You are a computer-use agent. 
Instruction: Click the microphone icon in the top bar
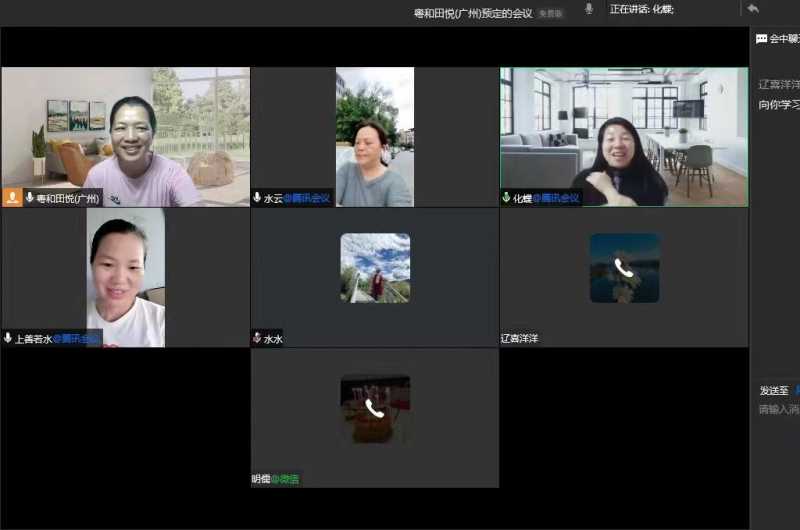coord(589,9)
